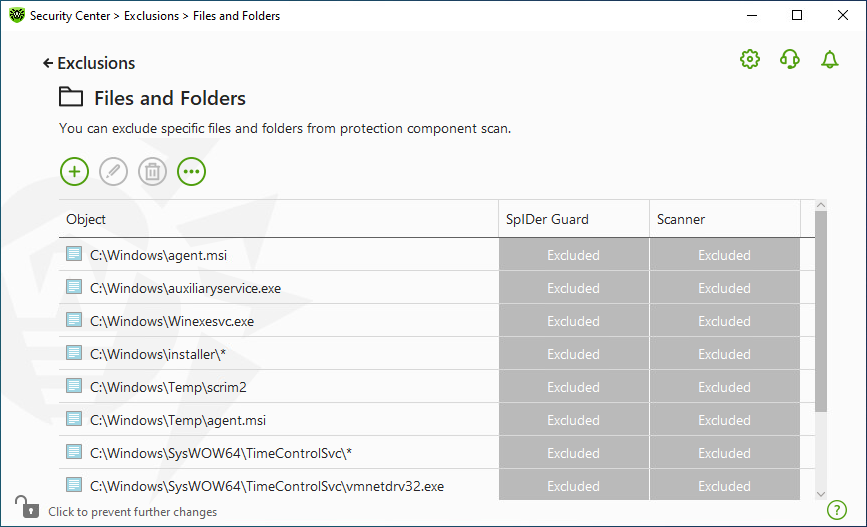Click SpIDer Guard Excluded cell for vmnetdrv32.exe

click(574, 485)
